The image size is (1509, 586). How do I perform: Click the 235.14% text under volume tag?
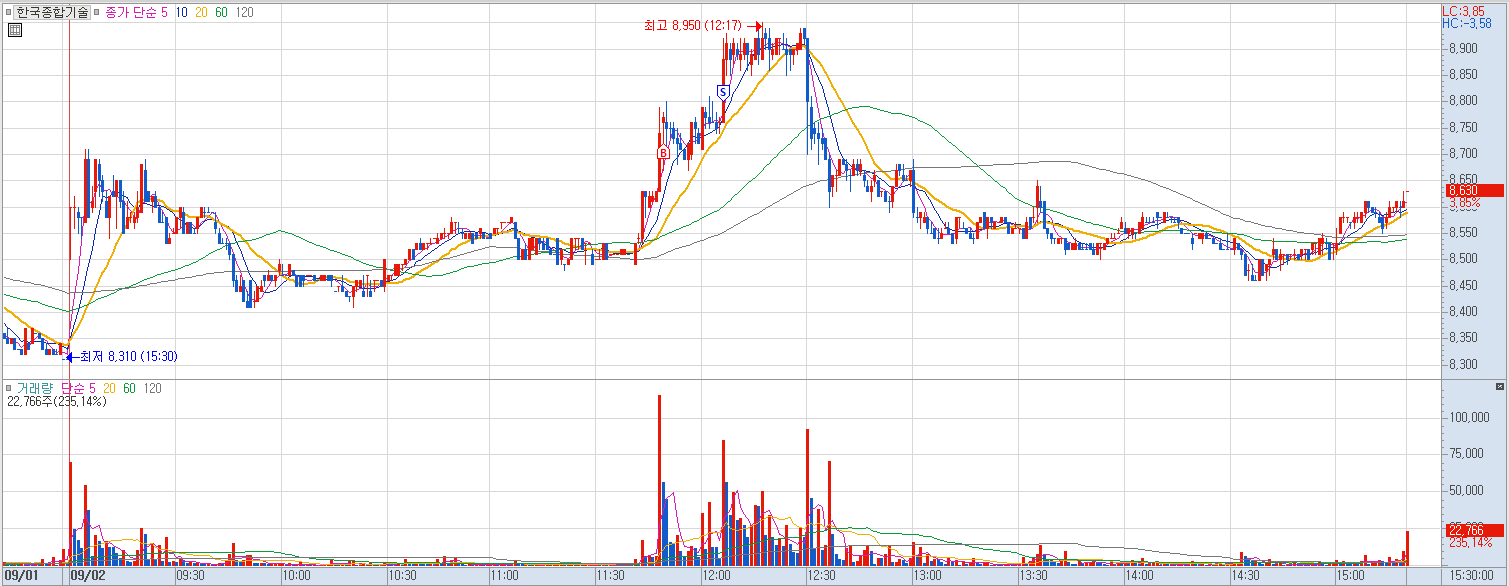tap(1471, 542)
